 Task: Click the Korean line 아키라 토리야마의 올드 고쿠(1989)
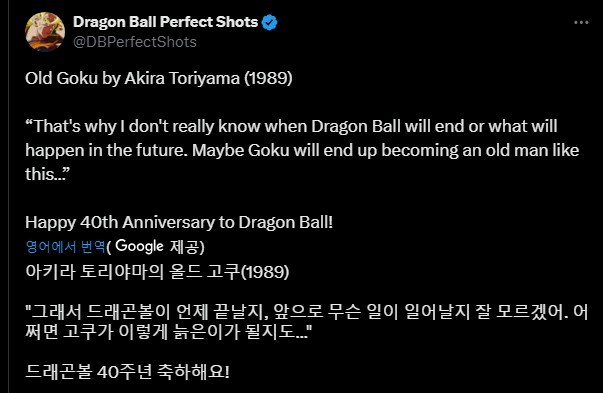[x=157, y=272]
